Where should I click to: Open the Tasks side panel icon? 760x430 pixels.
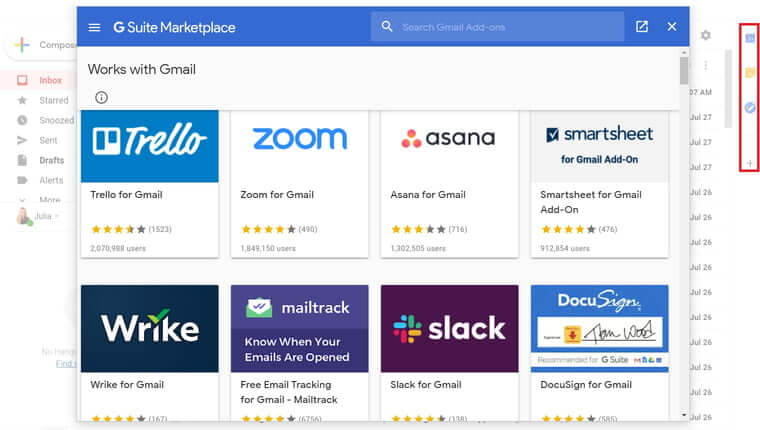click(749, 108)
